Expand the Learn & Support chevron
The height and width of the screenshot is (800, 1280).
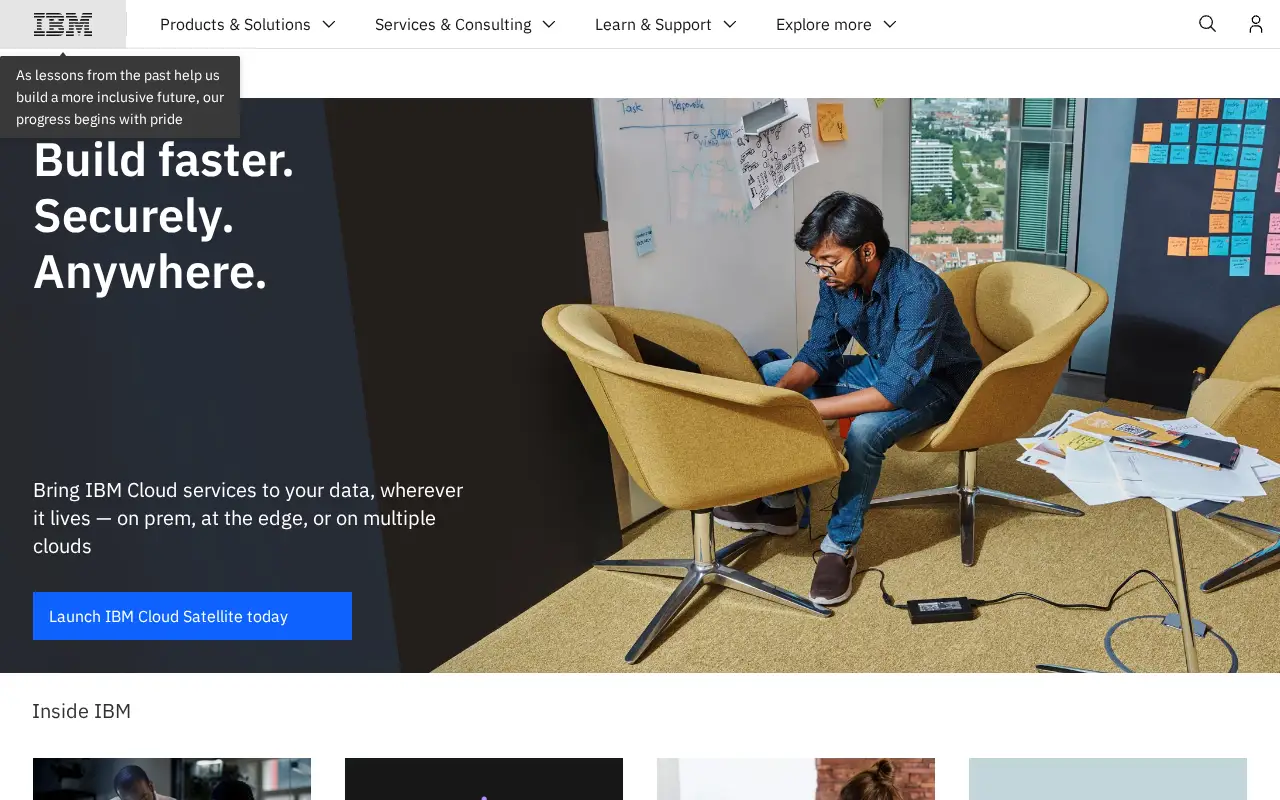(729, 24)
